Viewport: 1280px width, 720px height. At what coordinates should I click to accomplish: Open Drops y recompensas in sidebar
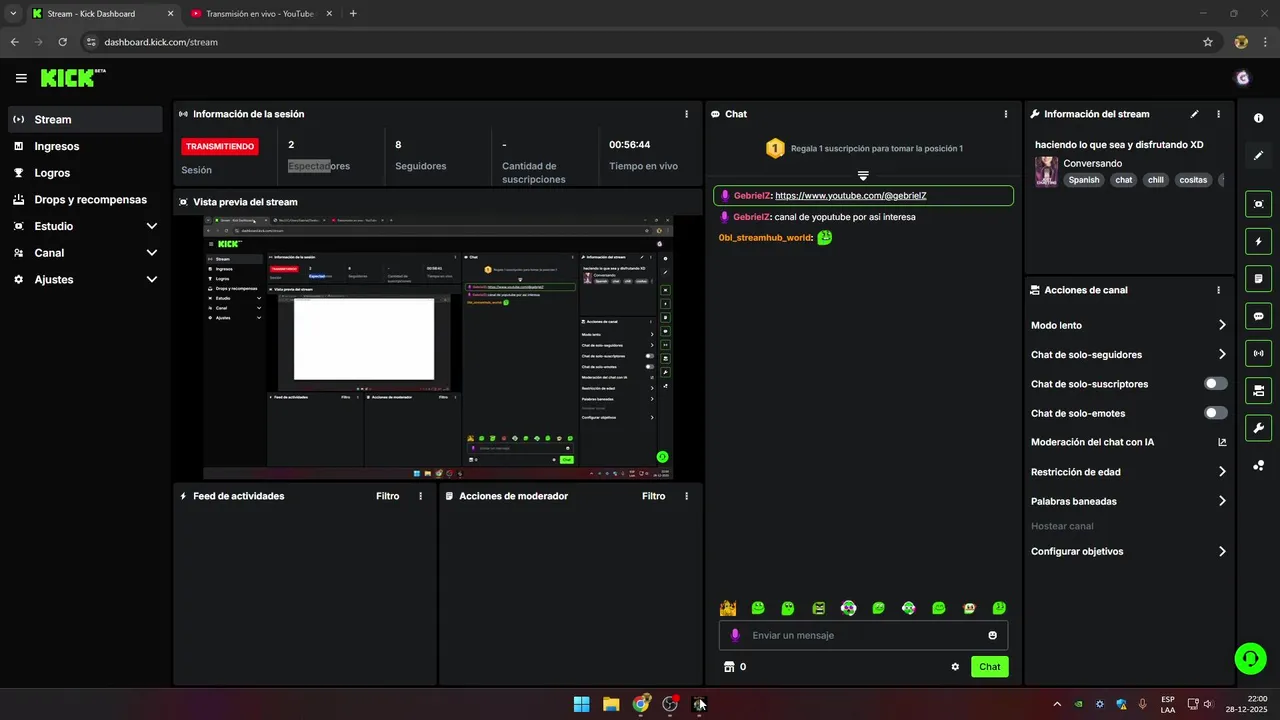coord(85,199)
